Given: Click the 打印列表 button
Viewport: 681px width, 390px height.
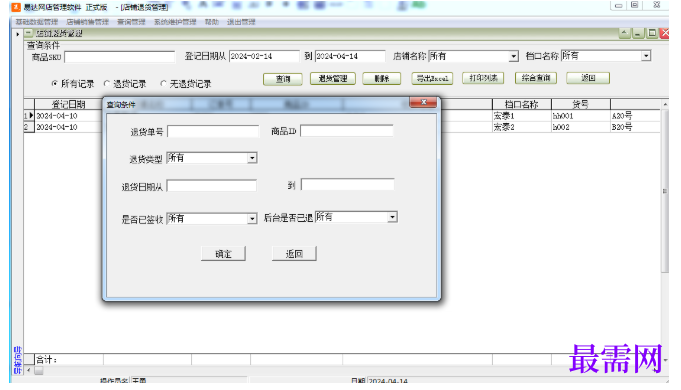Looking at the screenshot, I should [x=483, y=78].
